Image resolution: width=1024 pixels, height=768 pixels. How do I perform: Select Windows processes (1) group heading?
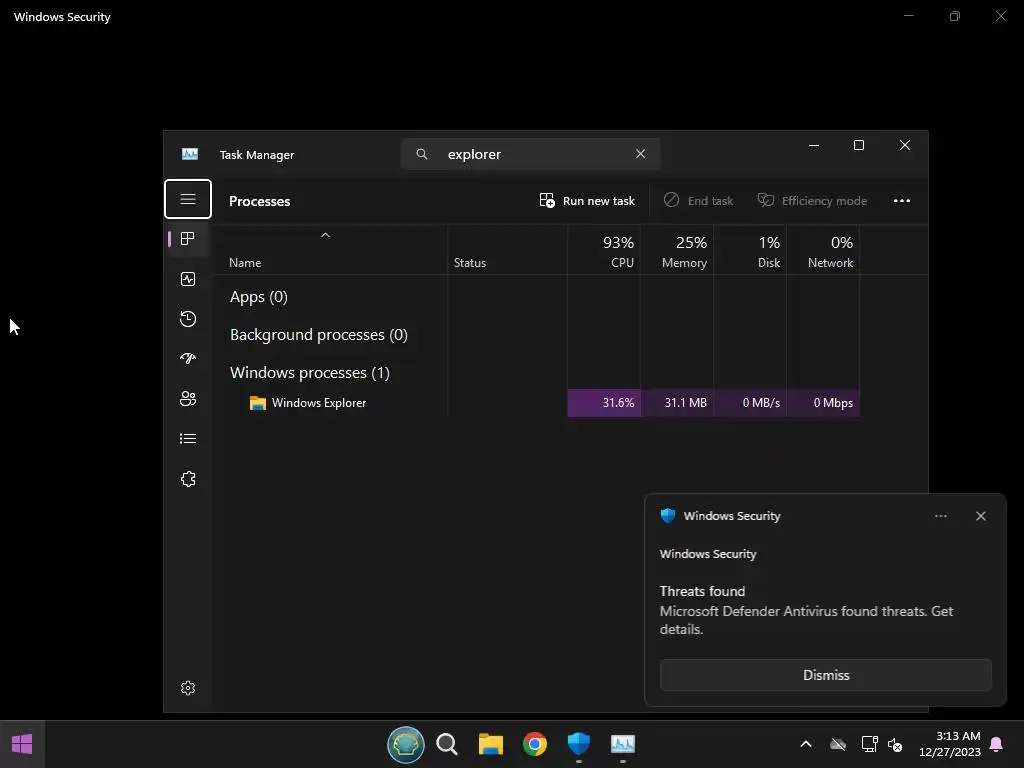(310, 373)
